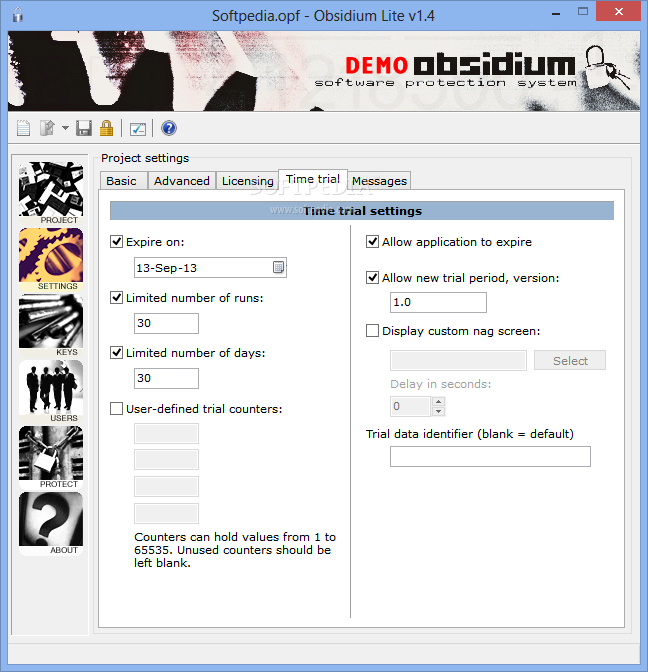Click the gold padlock protect icon
Viewport: 648px width, 672px height.
[106, 128]
